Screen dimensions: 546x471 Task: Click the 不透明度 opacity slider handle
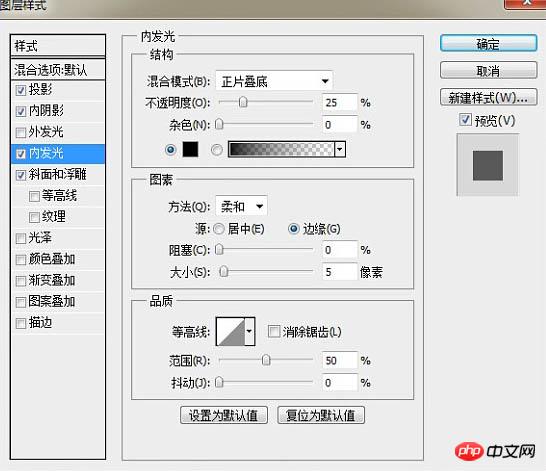[243, 102]
